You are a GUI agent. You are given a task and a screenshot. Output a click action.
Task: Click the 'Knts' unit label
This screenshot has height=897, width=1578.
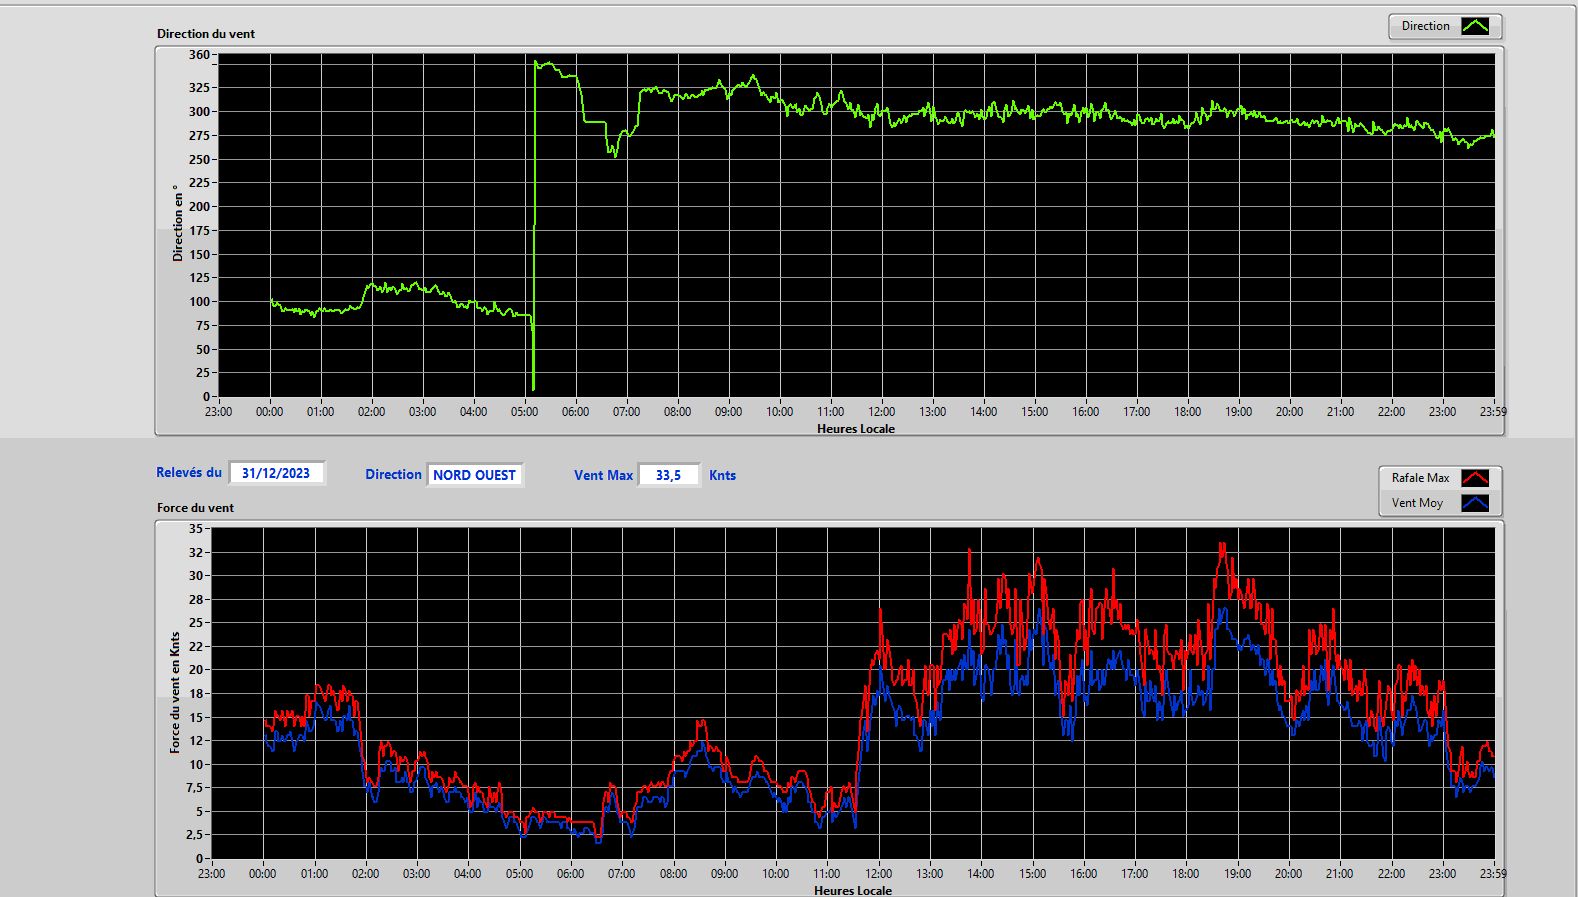tap(722, 475)
